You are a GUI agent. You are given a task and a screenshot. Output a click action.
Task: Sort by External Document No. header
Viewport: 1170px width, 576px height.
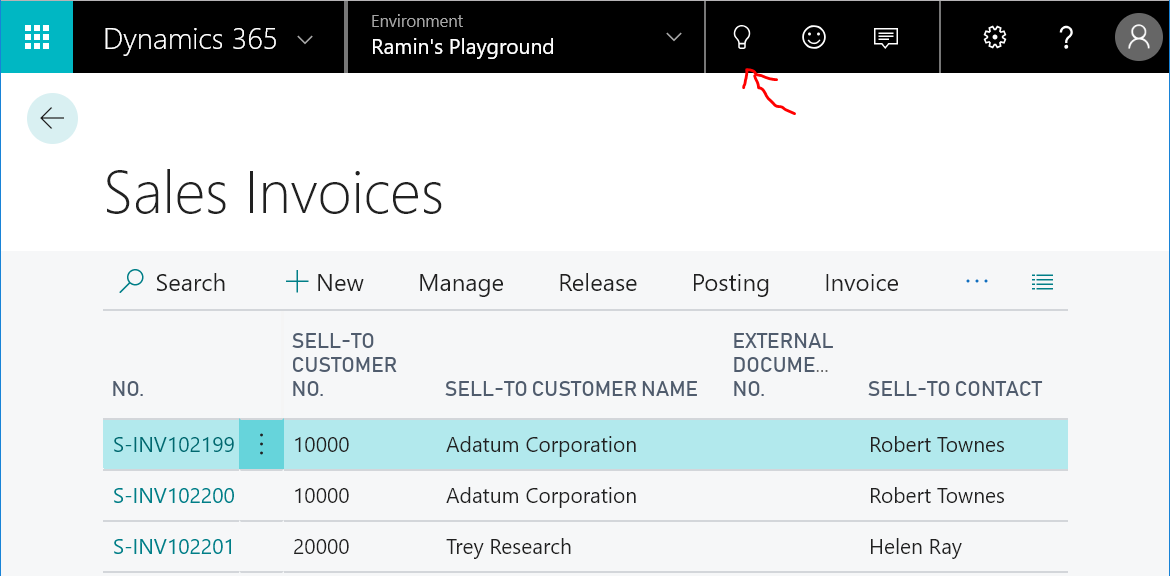[783, 365]
